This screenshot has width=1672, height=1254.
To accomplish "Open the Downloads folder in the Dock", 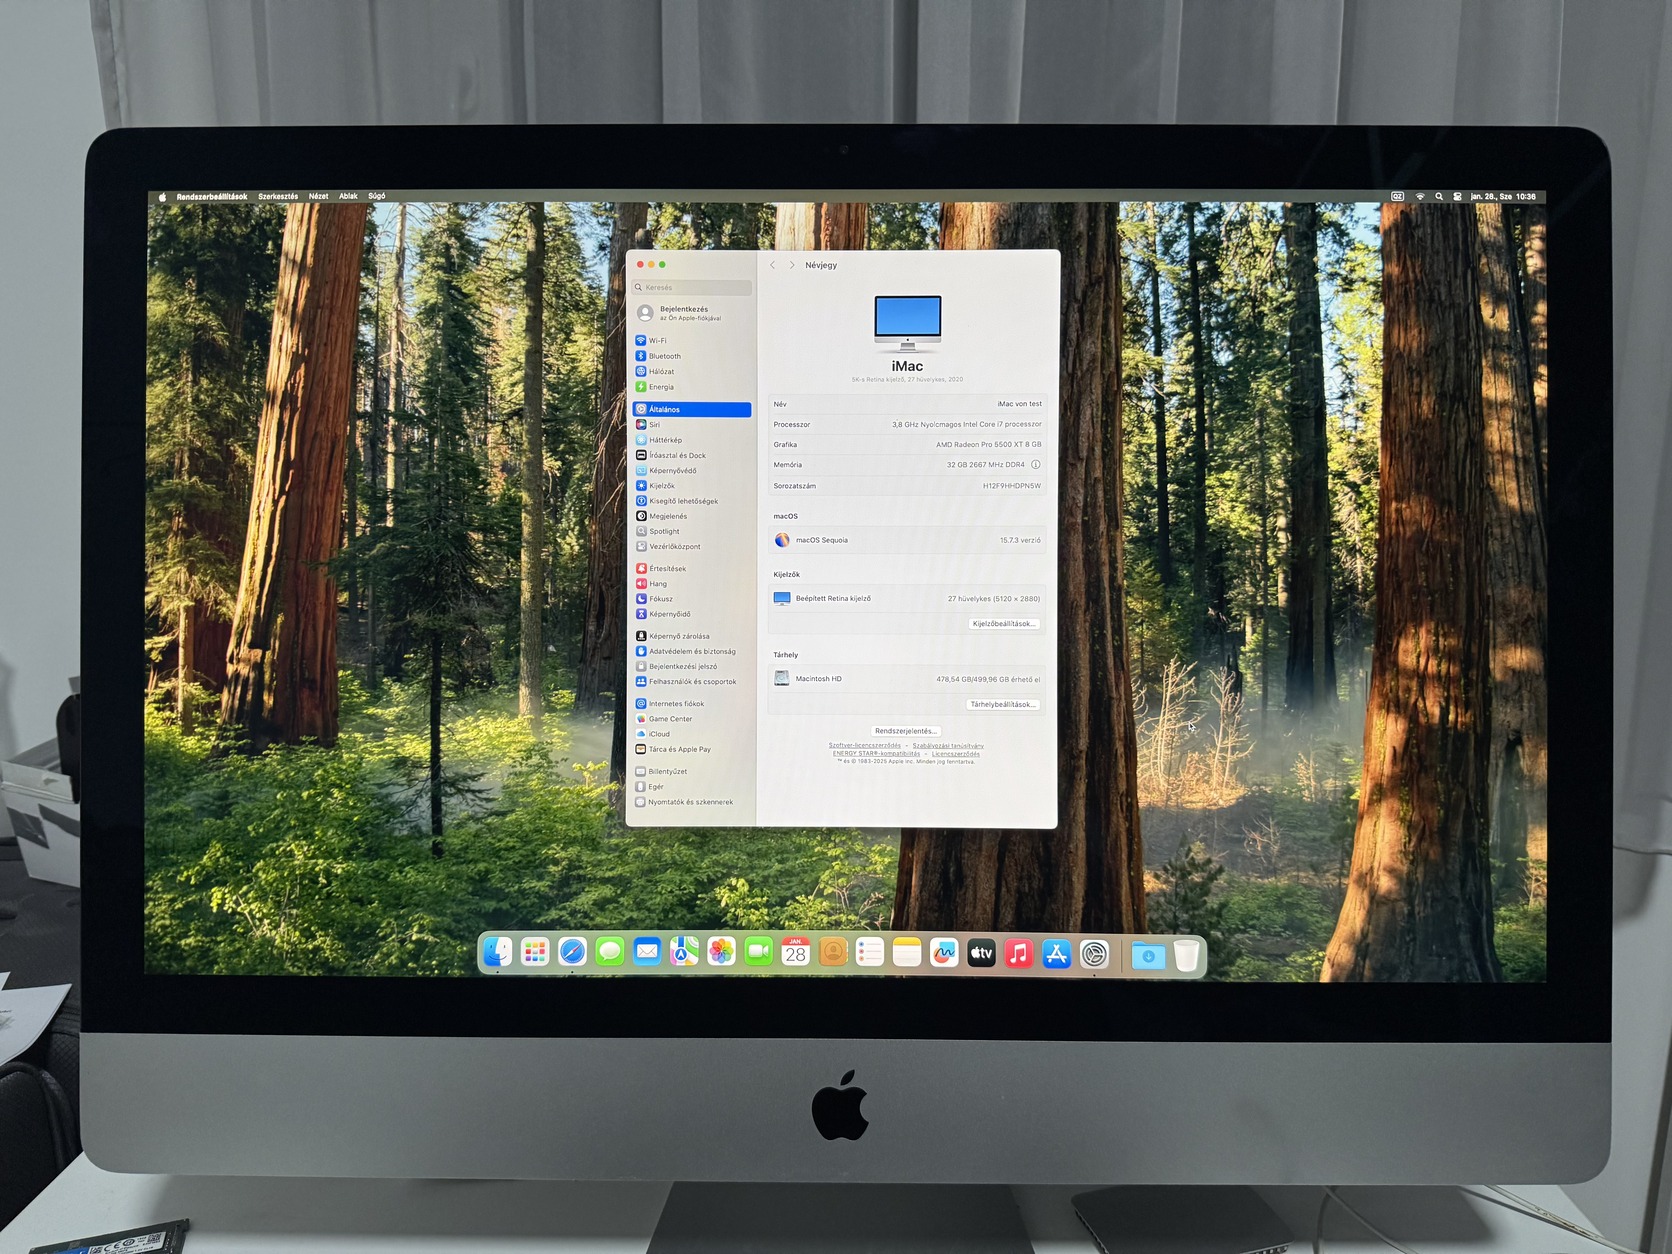I will point(1148,956).
